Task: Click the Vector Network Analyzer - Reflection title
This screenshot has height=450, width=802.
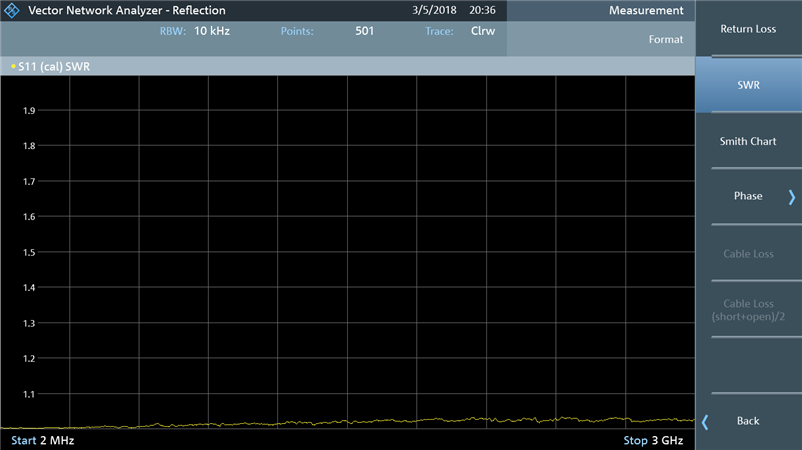Action: 127,10
